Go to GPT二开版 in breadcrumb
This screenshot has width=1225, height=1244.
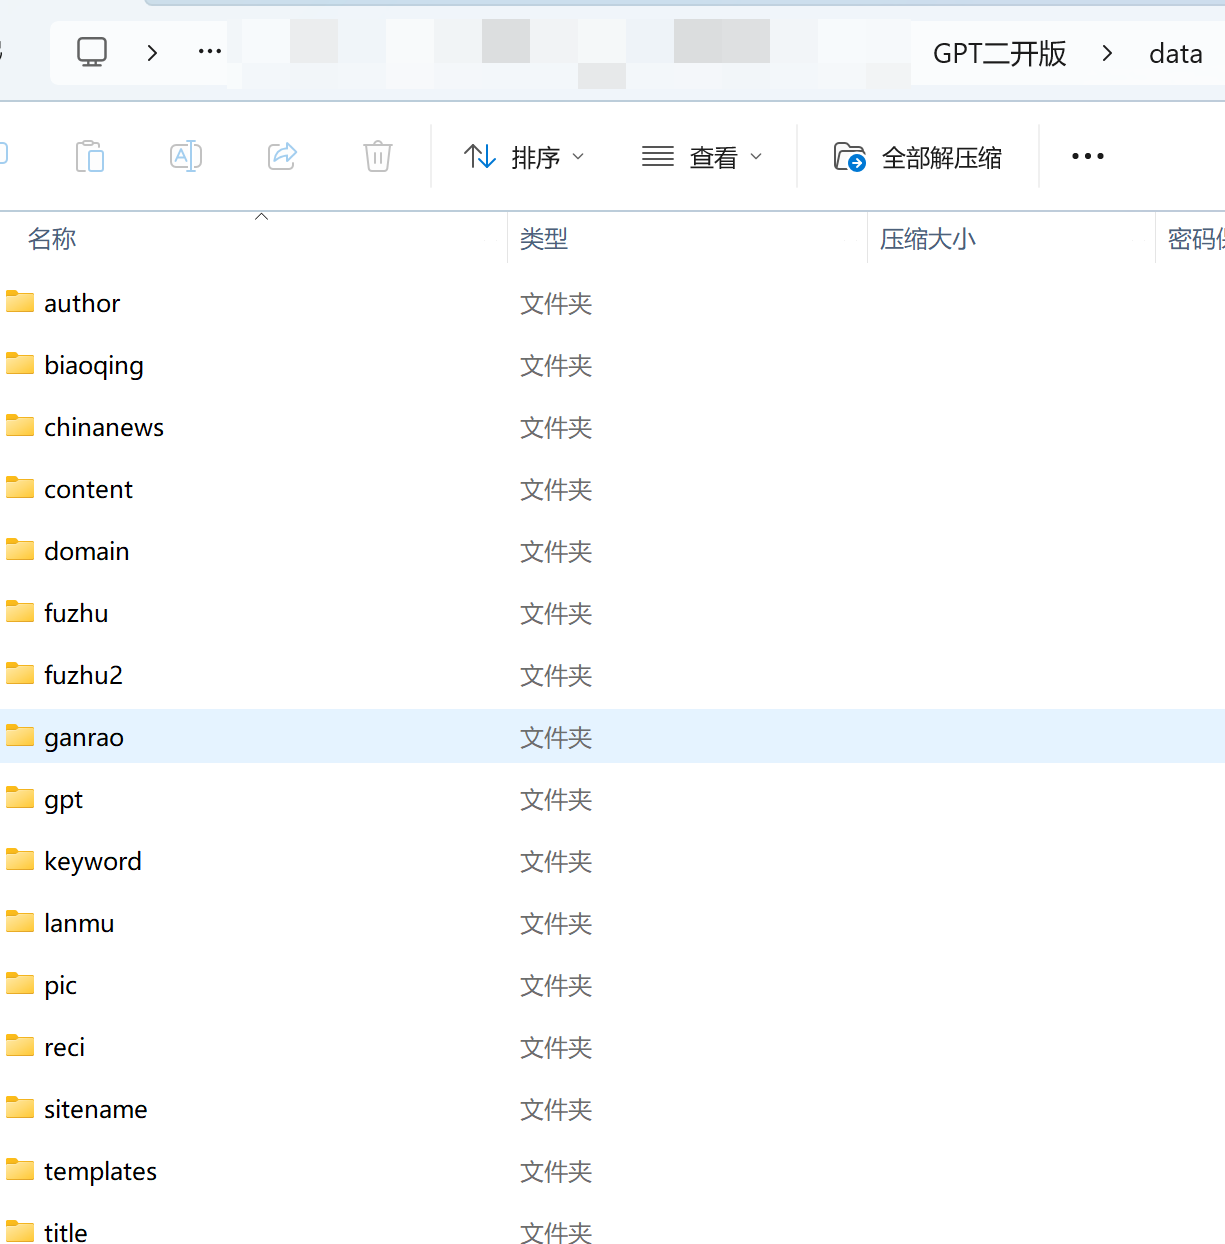(x=999, y=53)
